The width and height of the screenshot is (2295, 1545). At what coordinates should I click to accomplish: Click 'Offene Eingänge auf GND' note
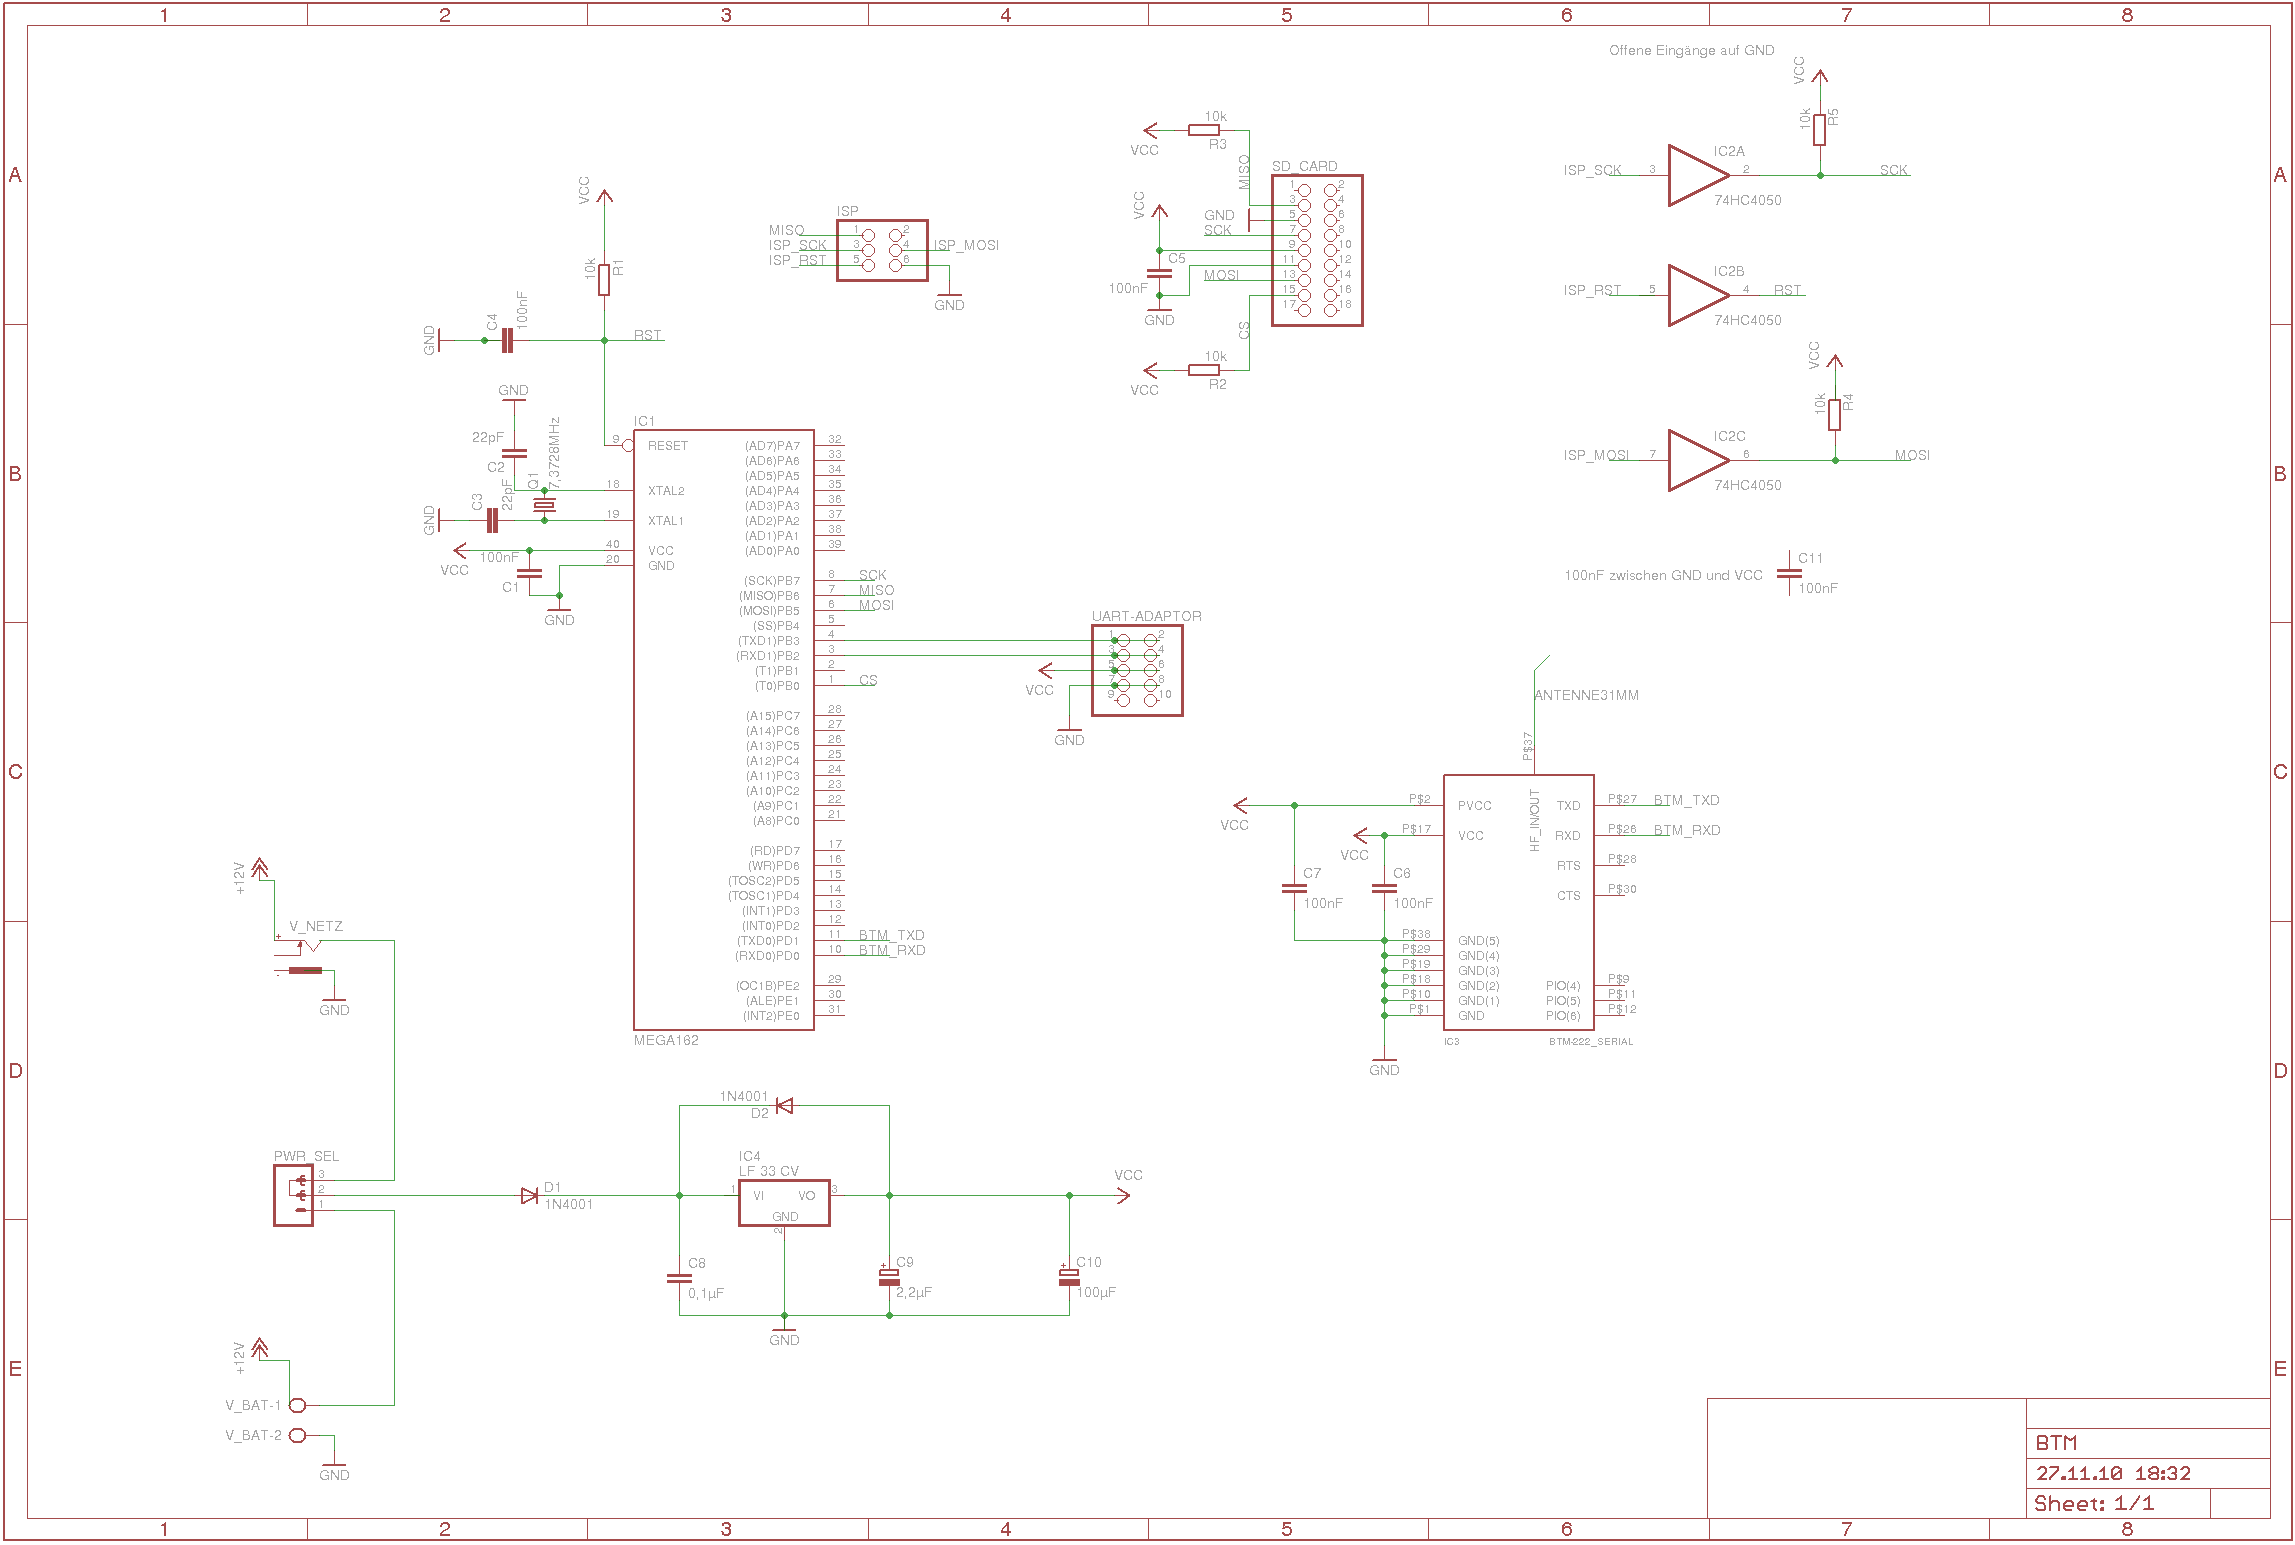[x=1691, y=50]
